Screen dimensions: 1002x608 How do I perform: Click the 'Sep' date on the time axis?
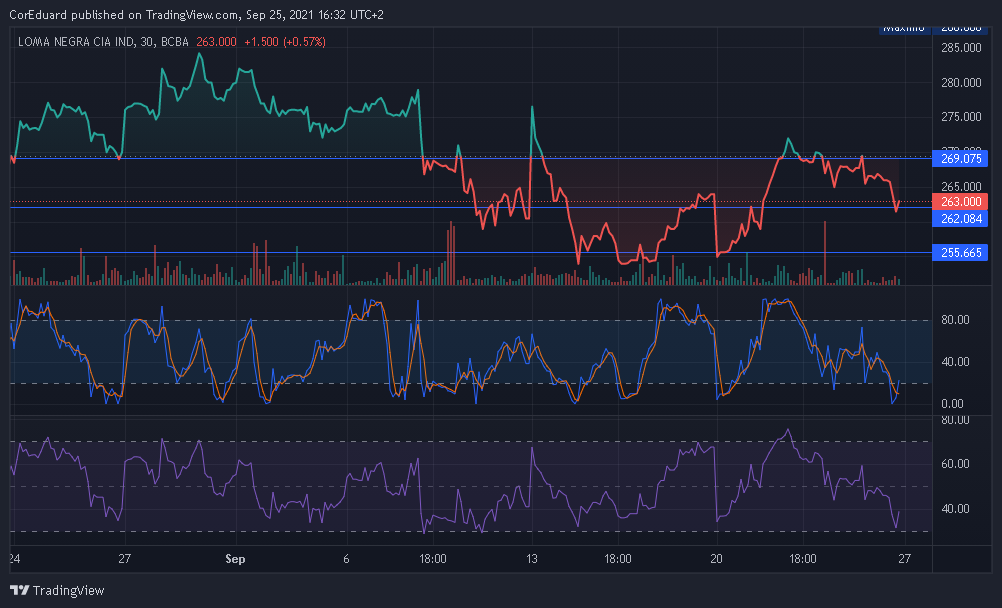point(237,558)
